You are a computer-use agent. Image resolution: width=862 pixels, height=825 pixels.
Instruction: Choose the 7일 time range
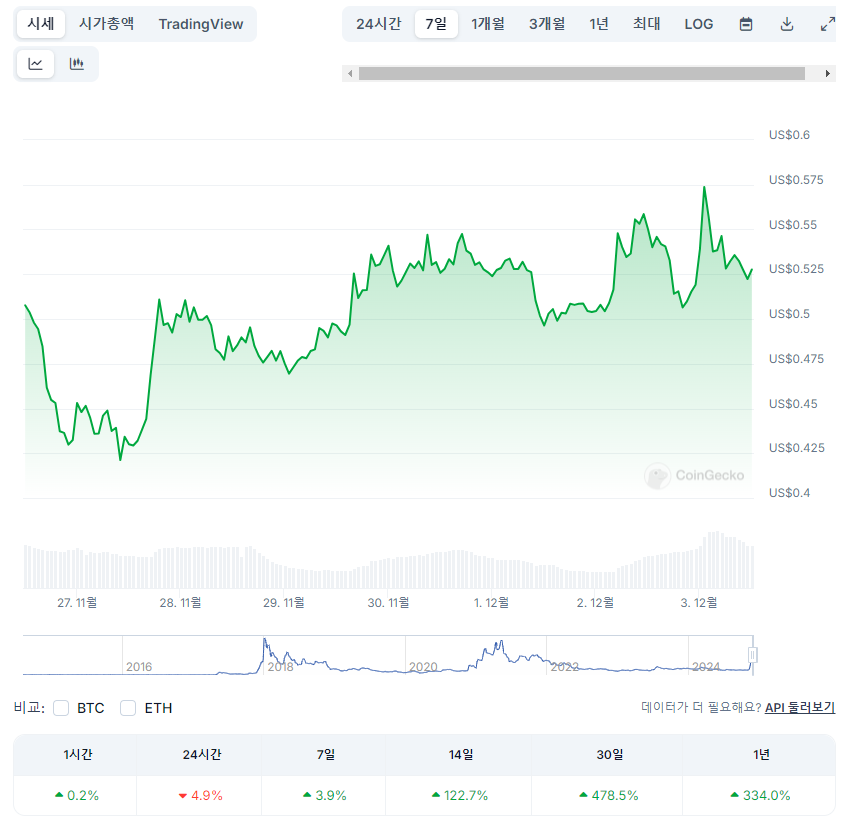tap(436, 24)
